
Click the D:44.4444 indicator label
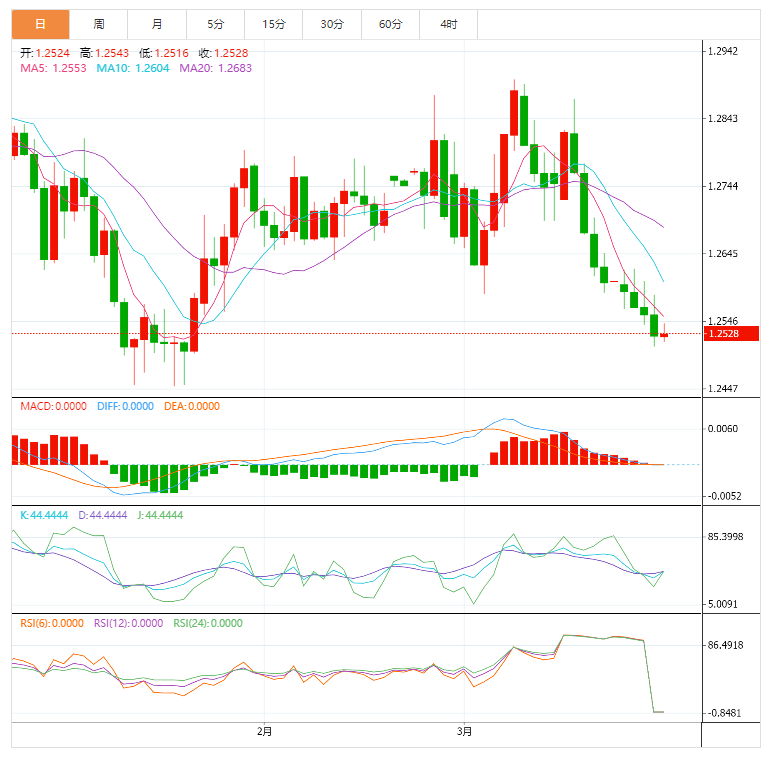point(103,515)
